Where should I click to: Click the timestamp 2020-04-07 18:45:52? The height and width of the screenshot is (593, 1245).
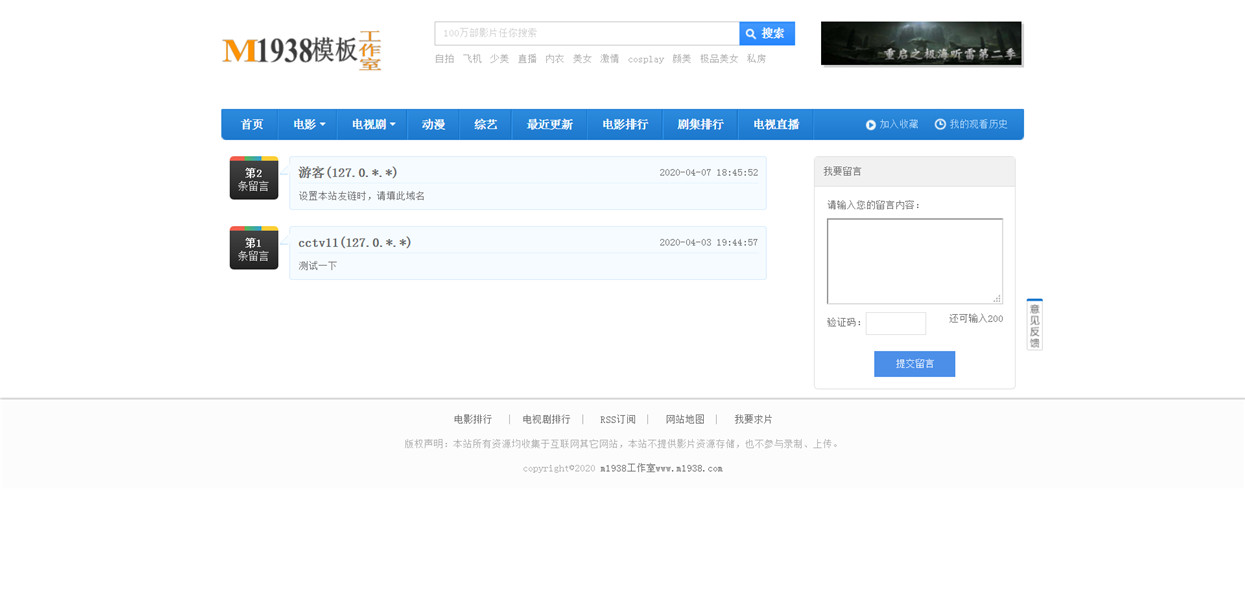coord(708,172)
